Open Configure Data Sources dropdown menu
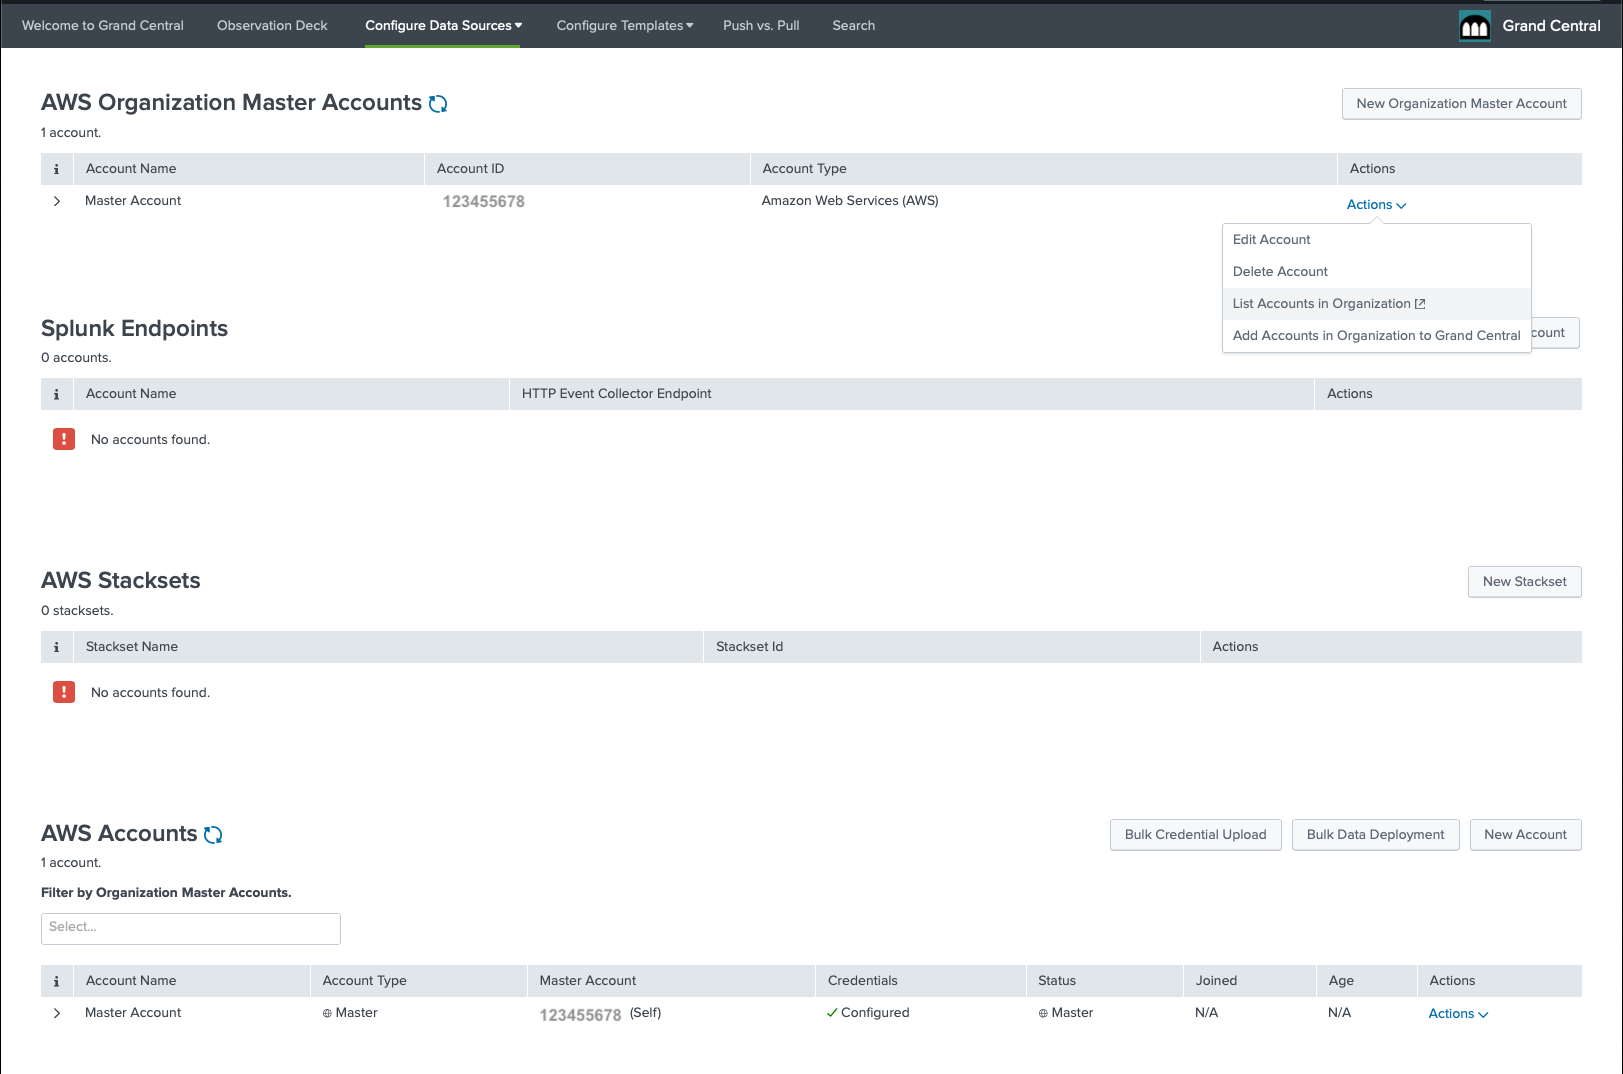This screenshot has height=1074, width=1623. (443, 26)
